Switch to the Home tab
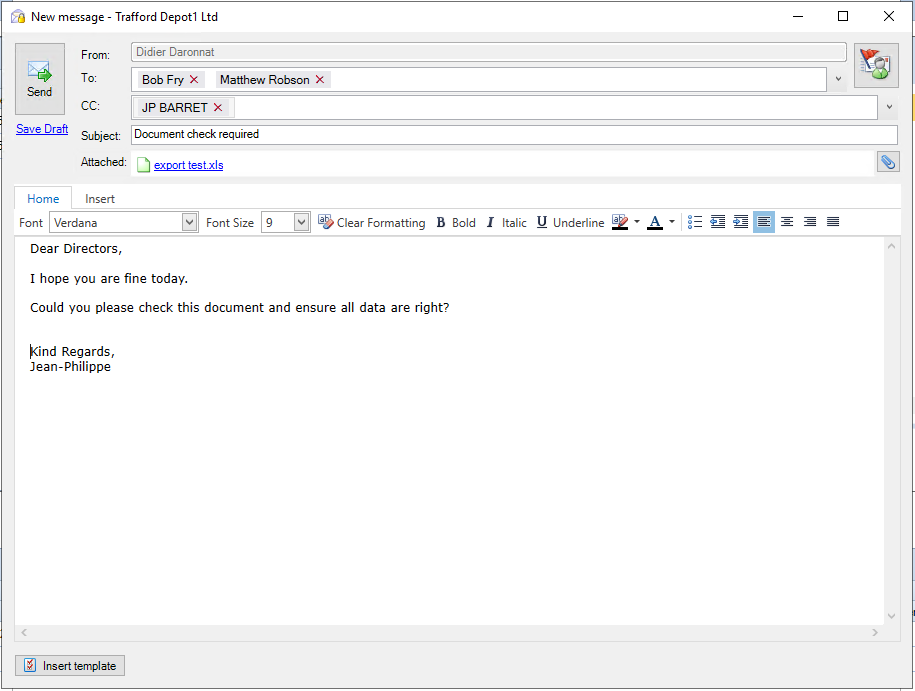915x691 pixels. coord(43,198)
